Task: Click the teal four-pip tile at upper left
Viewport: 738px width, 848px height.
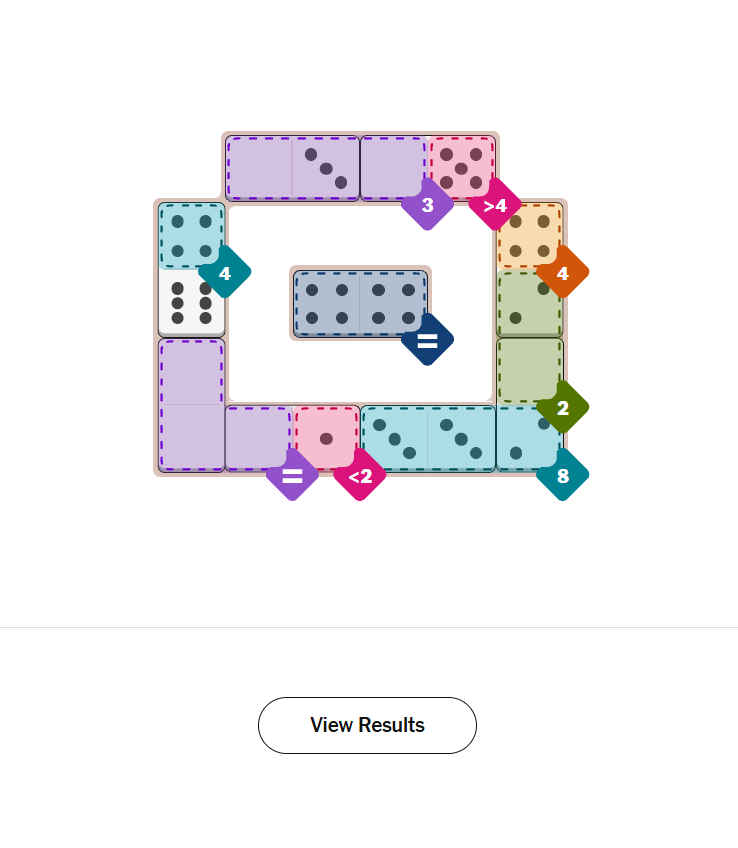Action: (191, 236)
